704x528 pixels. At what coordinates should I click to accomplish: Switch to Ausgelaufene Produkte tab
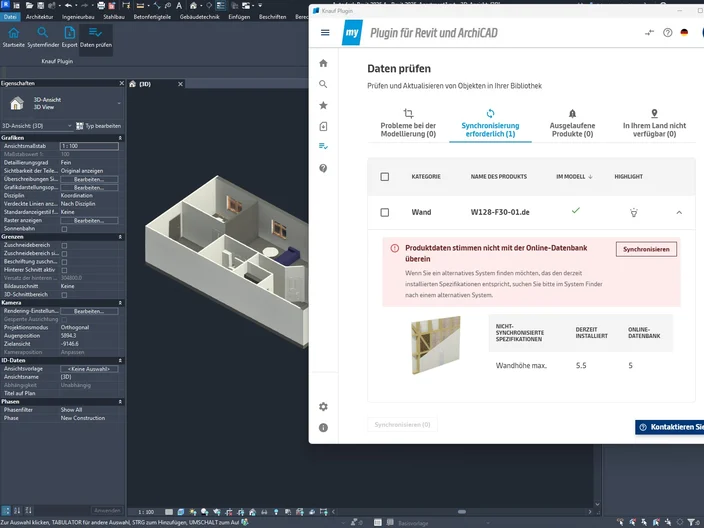click(x=572, y=123)
